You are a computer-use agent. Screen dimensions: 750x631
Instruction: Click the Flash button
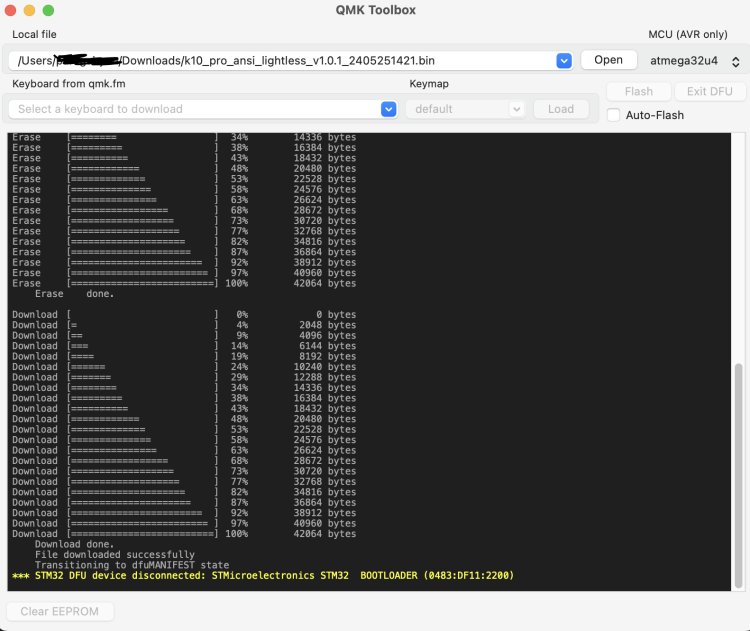coord(638,91)
